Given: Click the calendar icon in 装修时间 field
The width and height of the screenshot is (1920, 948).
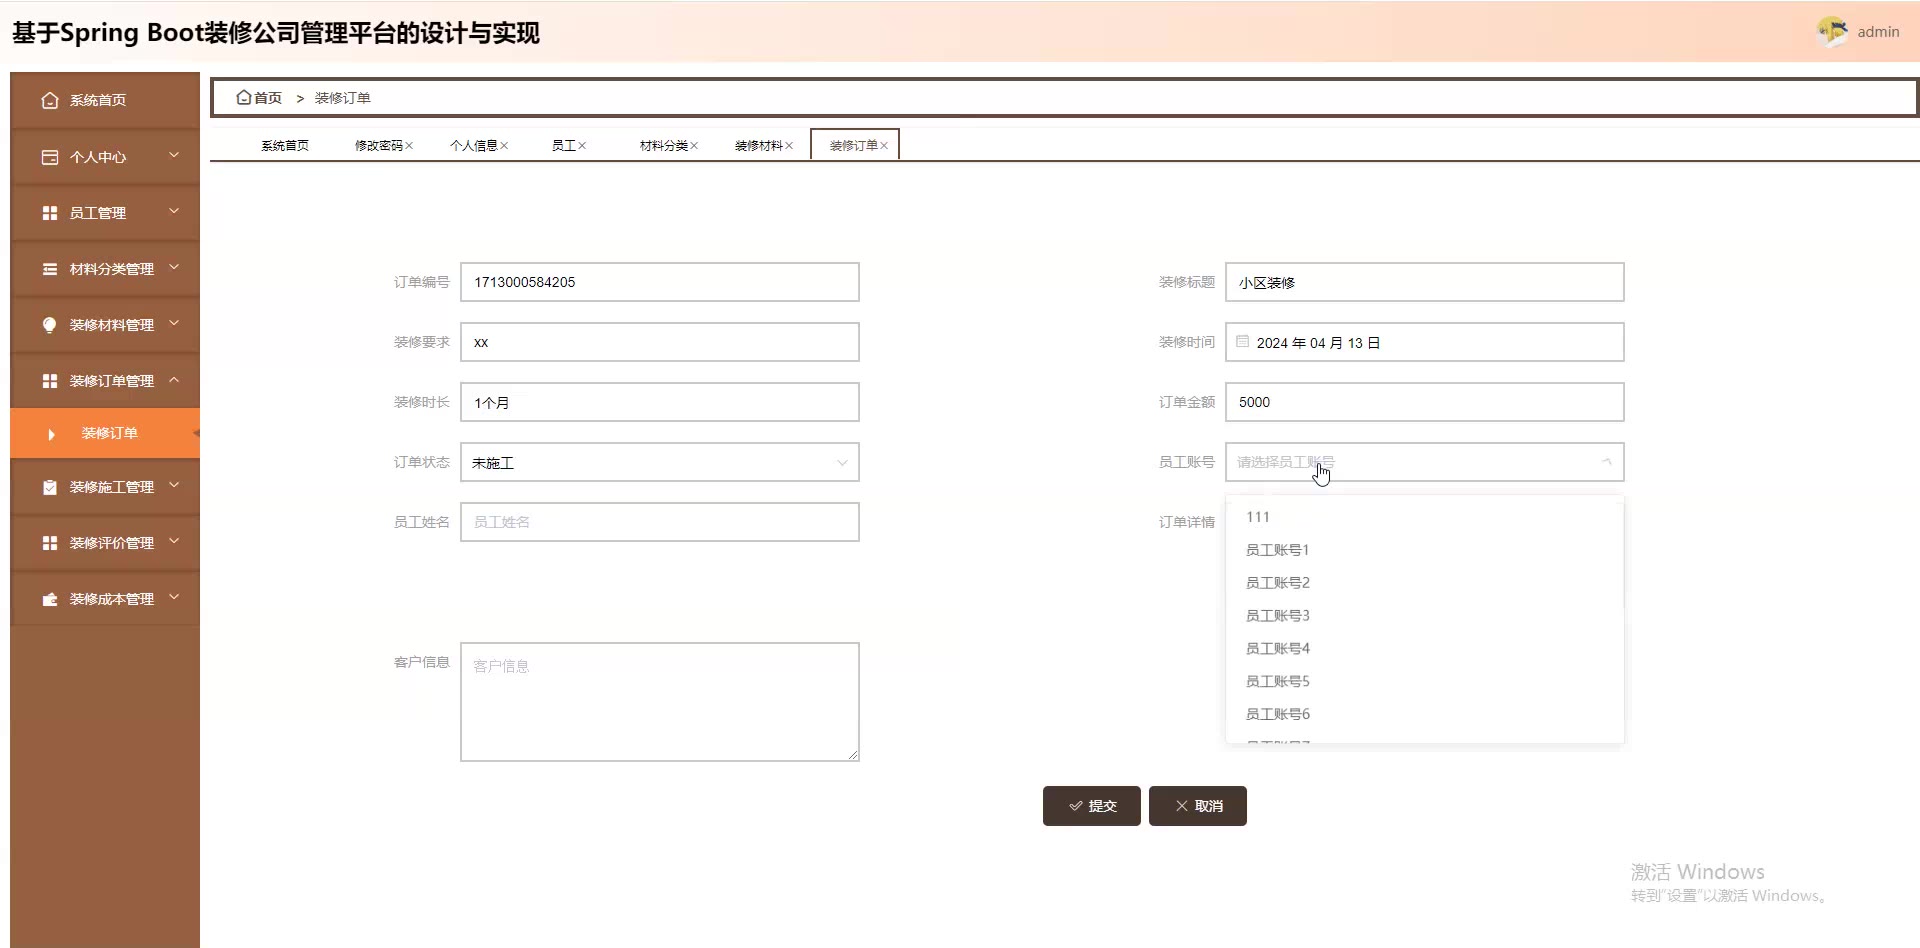Looking at the screenshot, I should 1242,342.
